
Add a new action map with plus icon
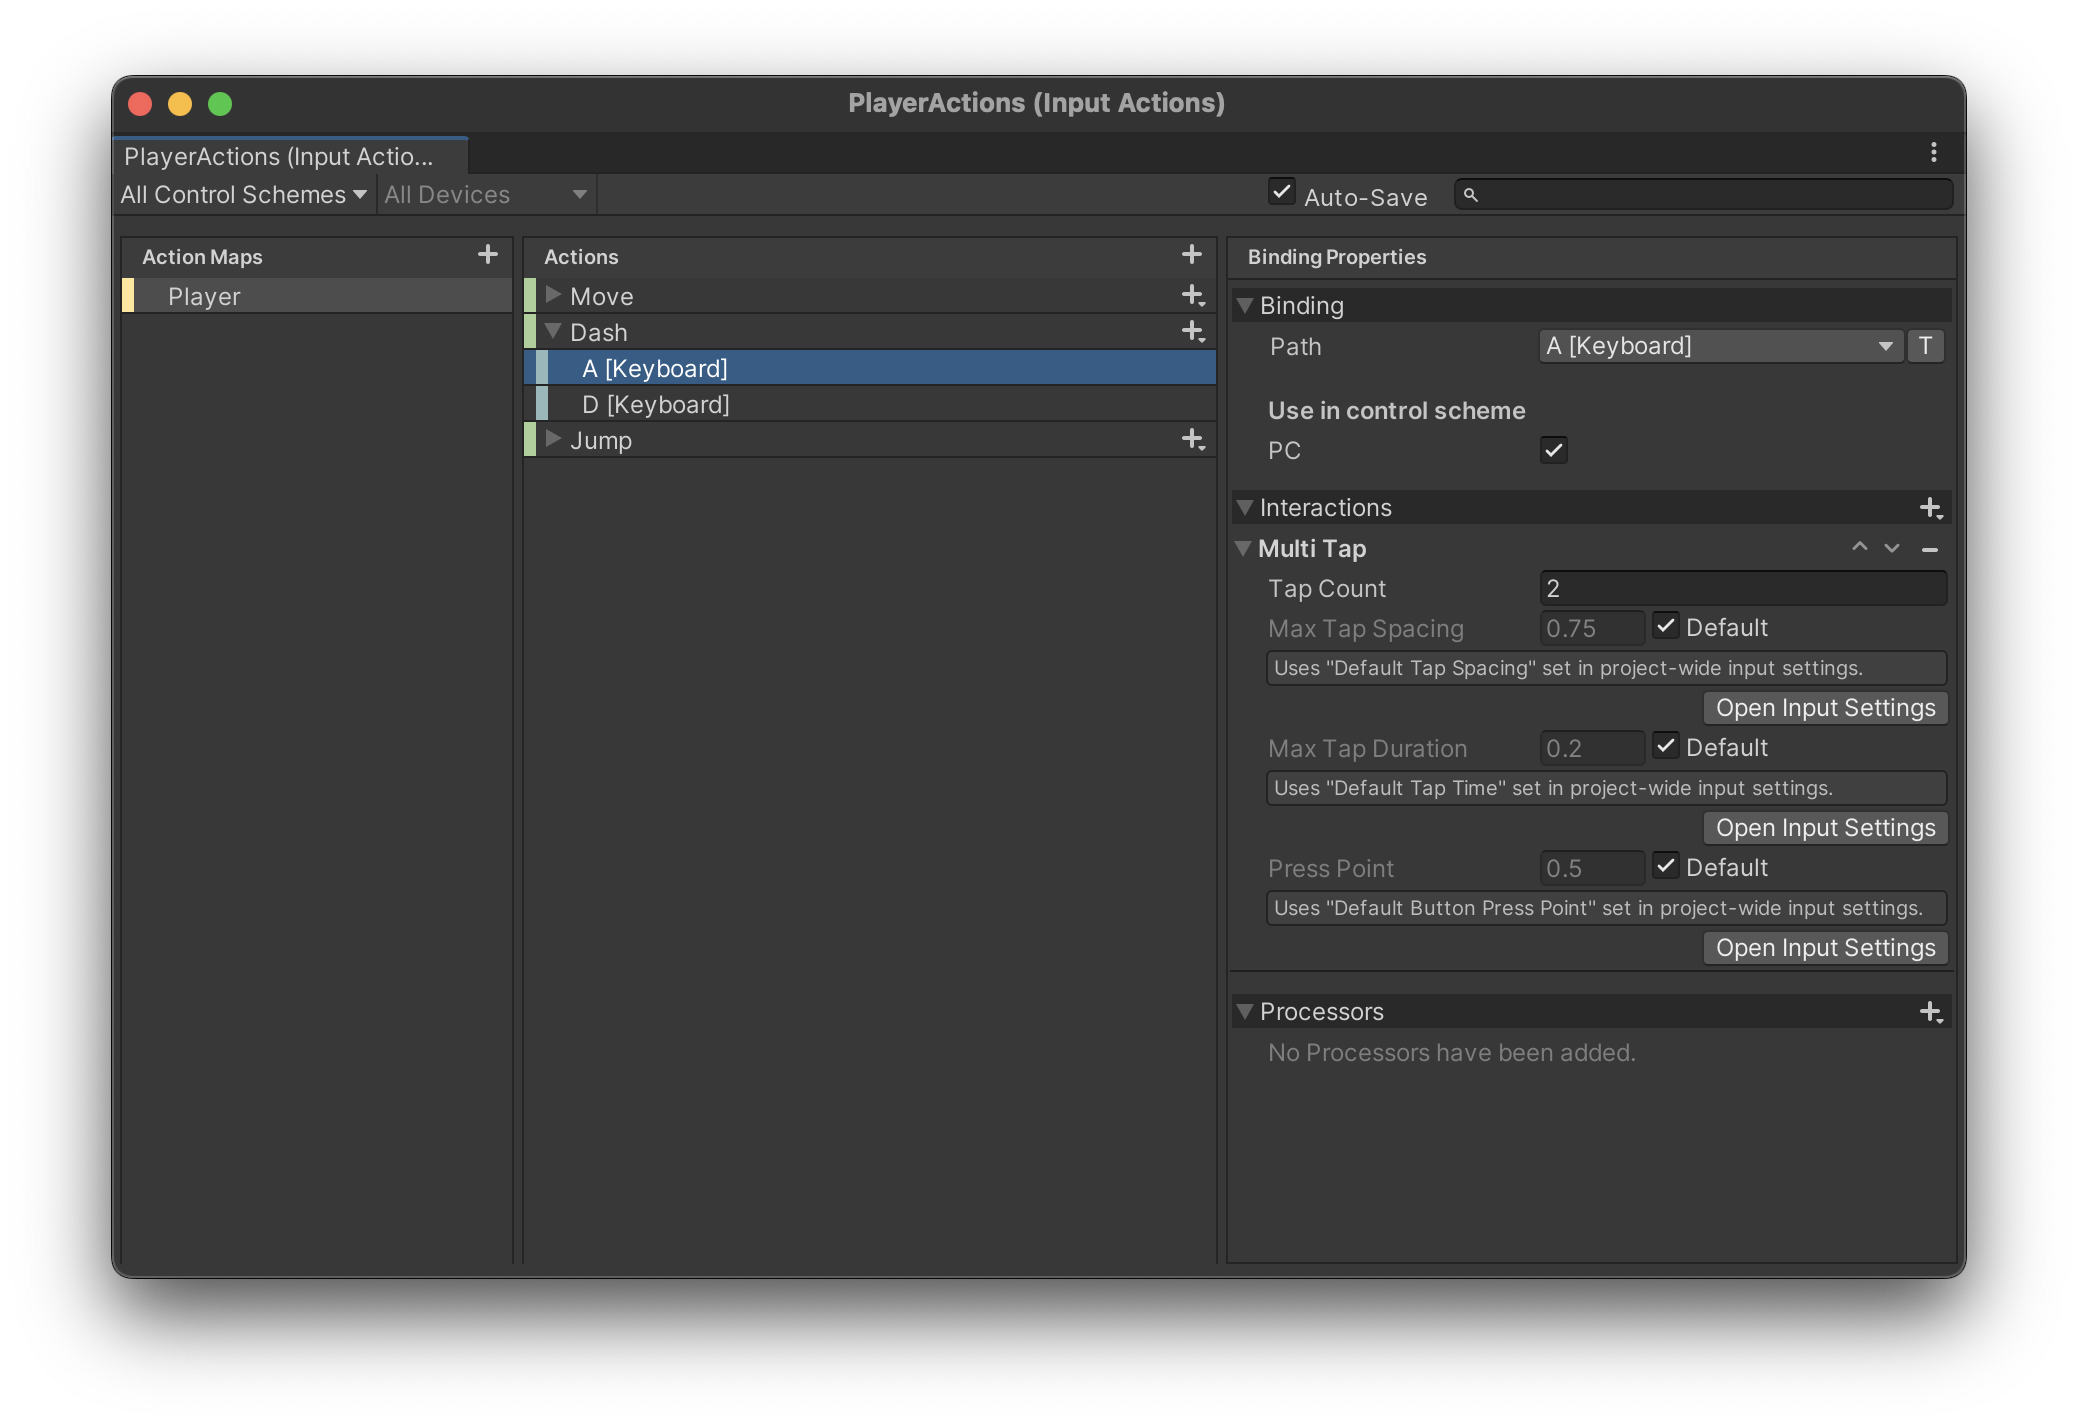[487, 255]
